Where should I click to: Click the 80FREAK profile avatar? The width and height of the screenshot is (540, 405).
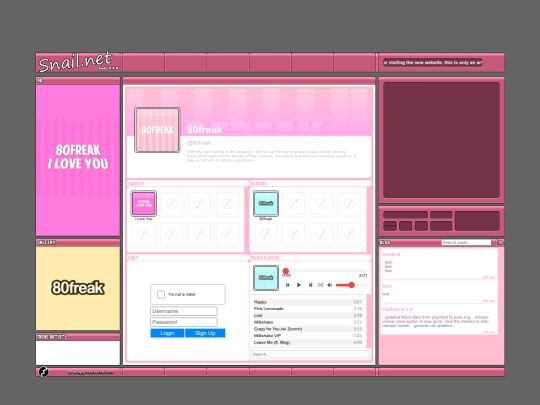(157, 130)
